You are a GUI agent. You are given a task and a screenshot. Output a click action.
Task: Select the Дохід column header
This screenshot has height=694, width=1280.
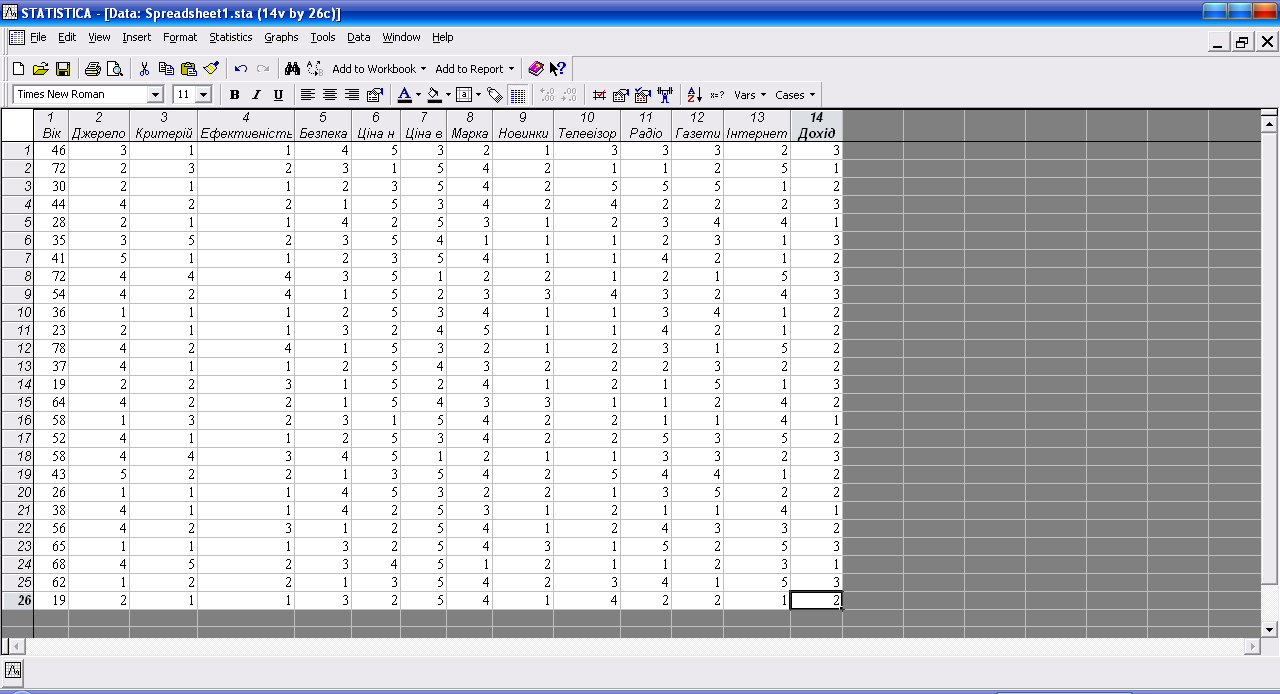tap(816, 126)
